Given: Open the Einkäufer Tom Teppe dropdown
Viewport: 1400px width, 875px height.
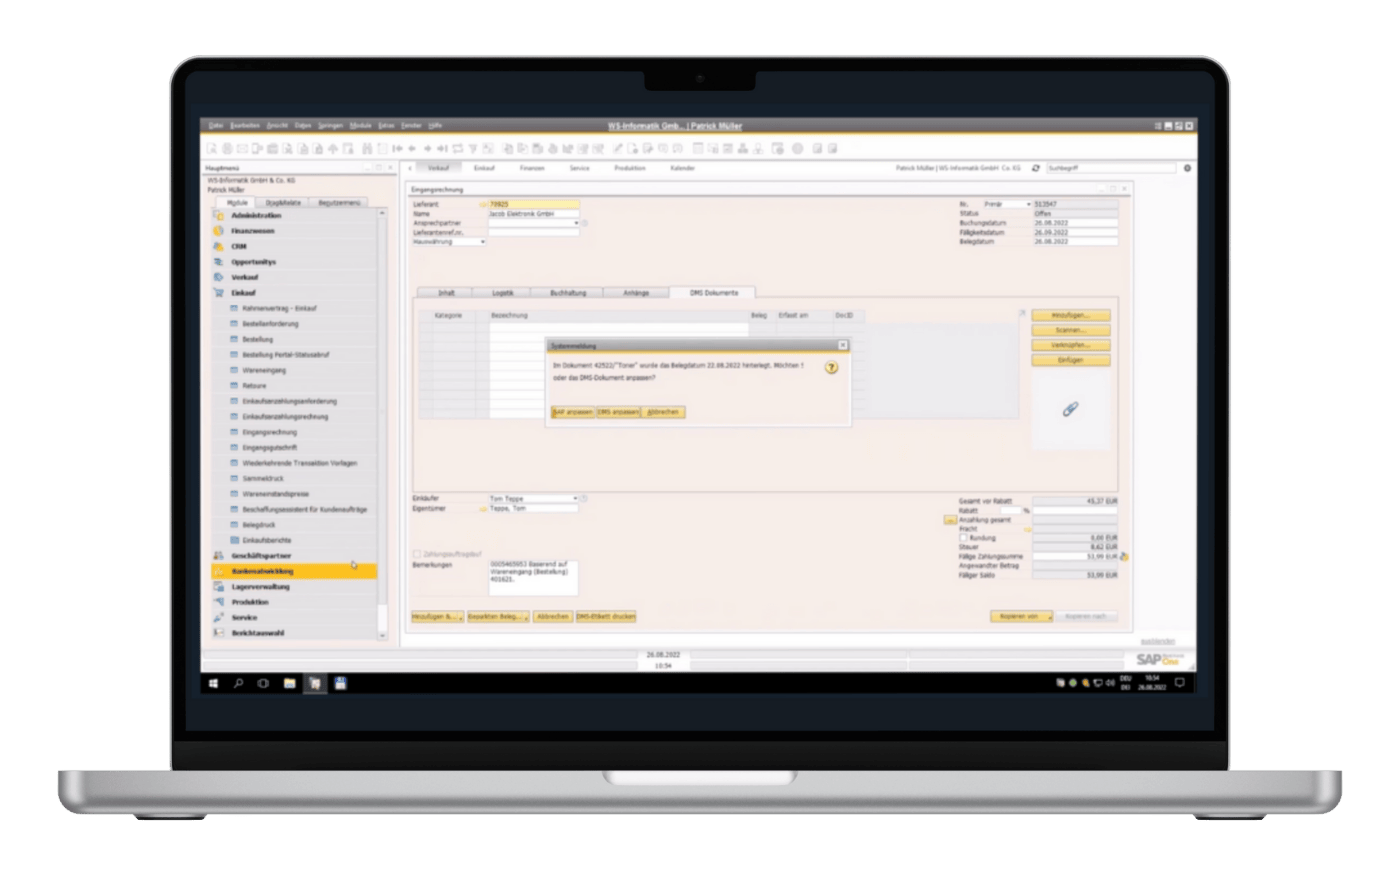Looking at the screenshot, I should [575, 498].
